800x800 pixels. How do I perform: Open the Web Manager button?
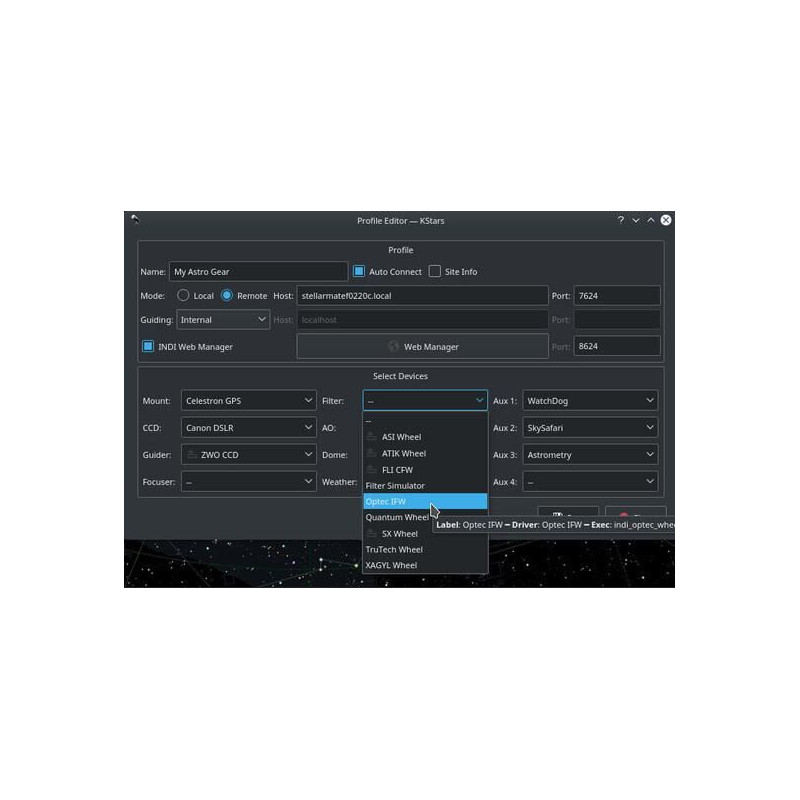(423, 347)
